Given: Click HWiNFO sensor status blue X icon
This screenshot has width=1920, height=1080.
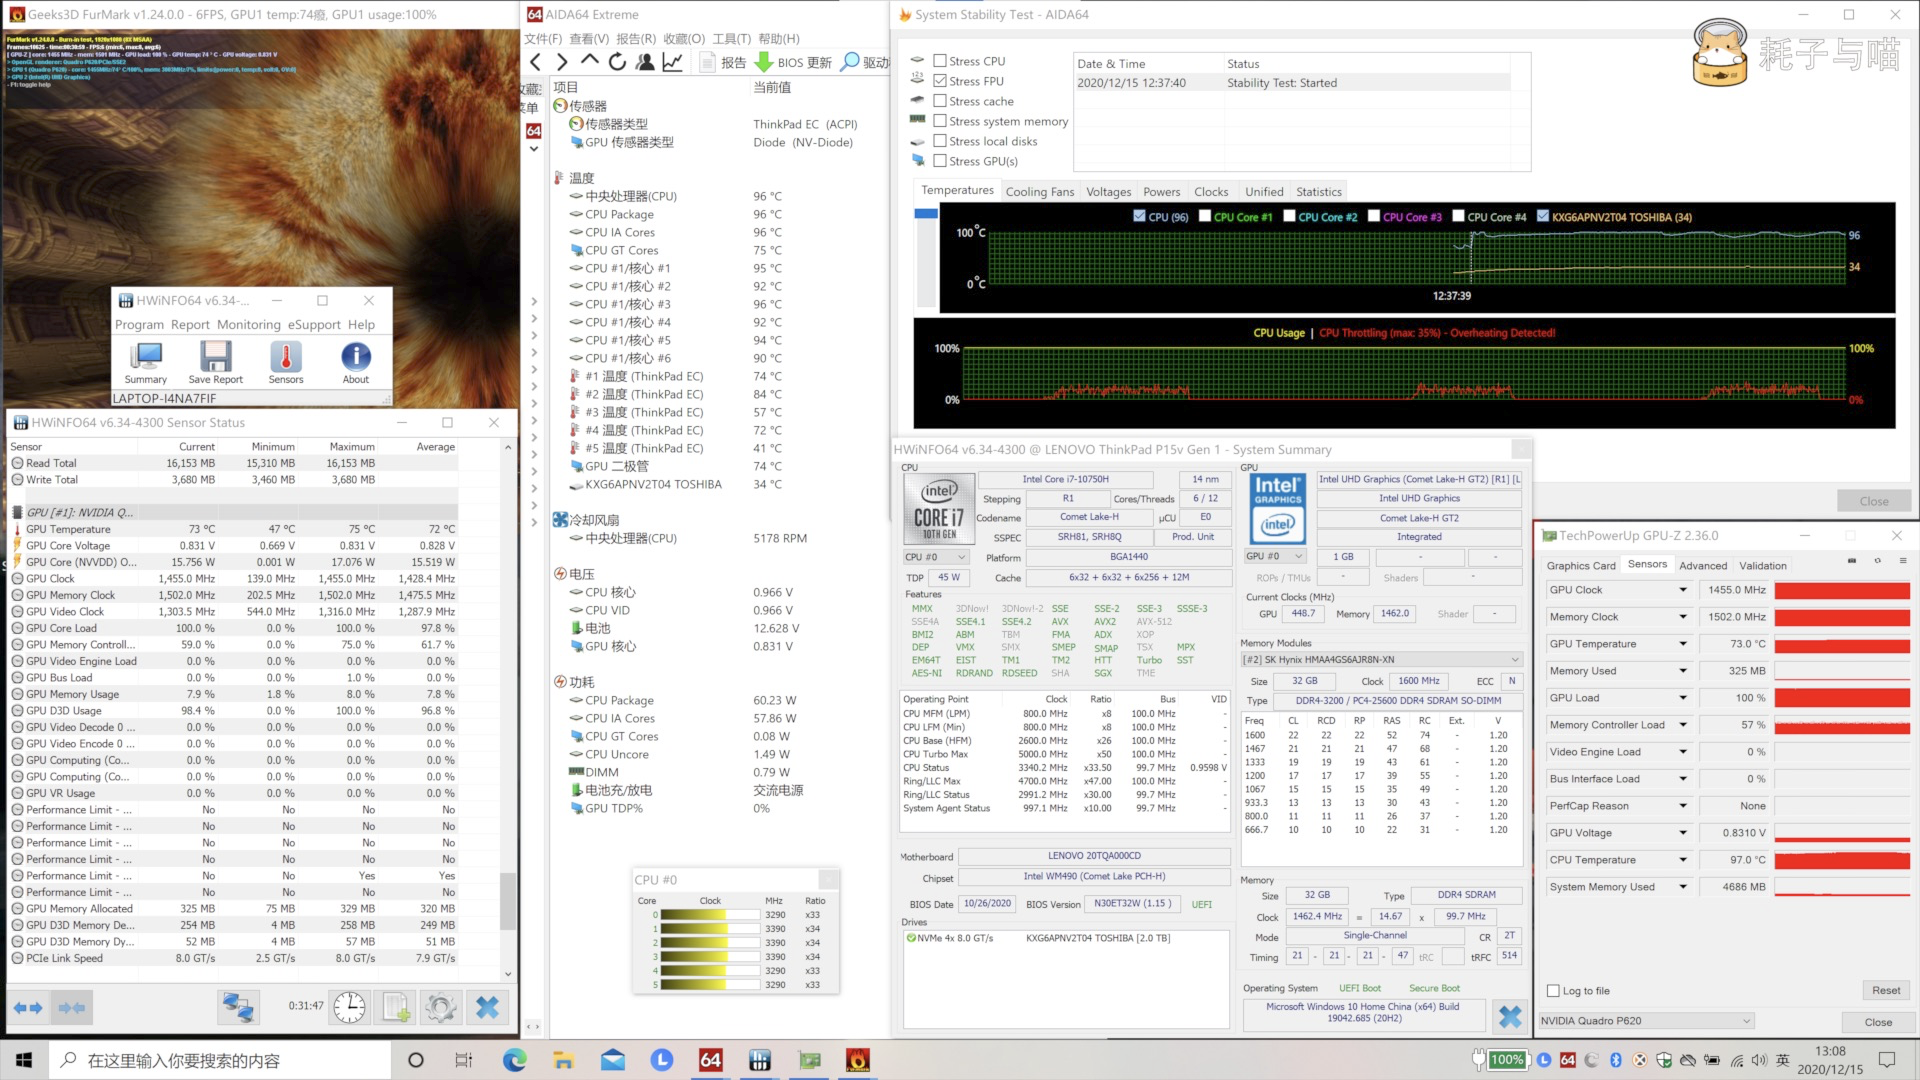Looking at the screenshot, I should (487, 1007).
